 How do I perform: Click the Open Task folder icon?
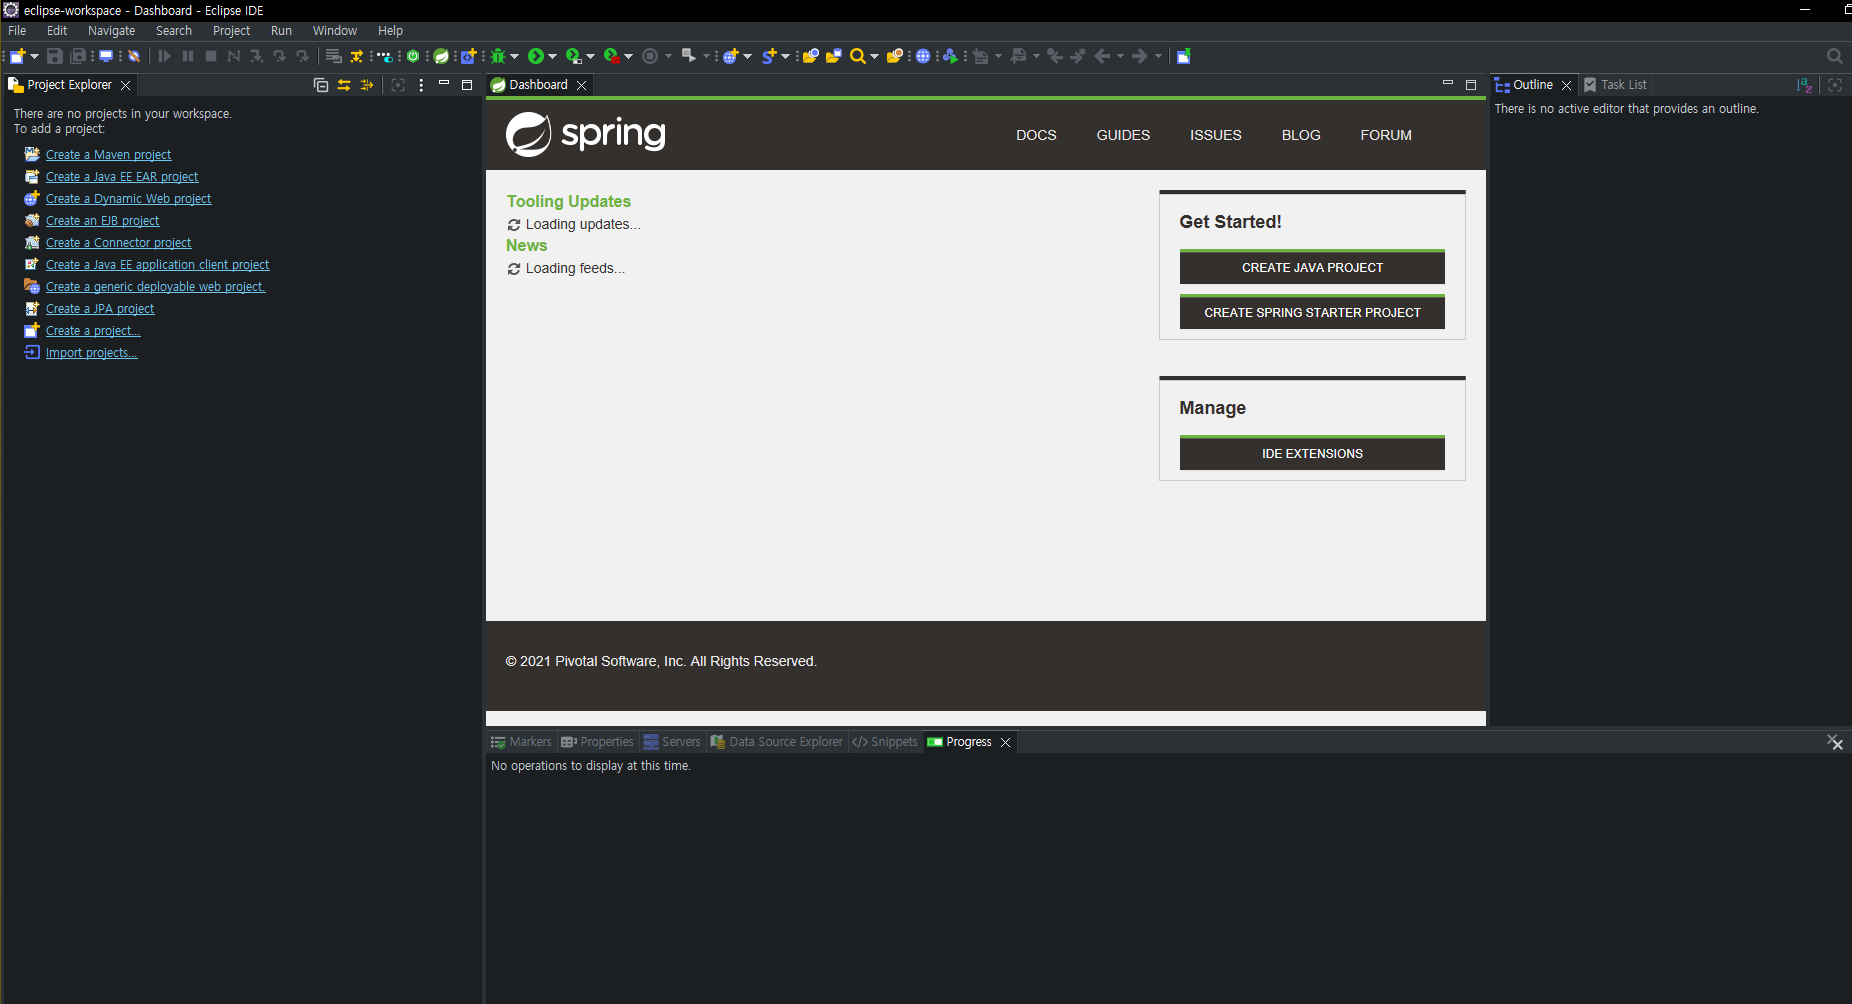(833, 56)
